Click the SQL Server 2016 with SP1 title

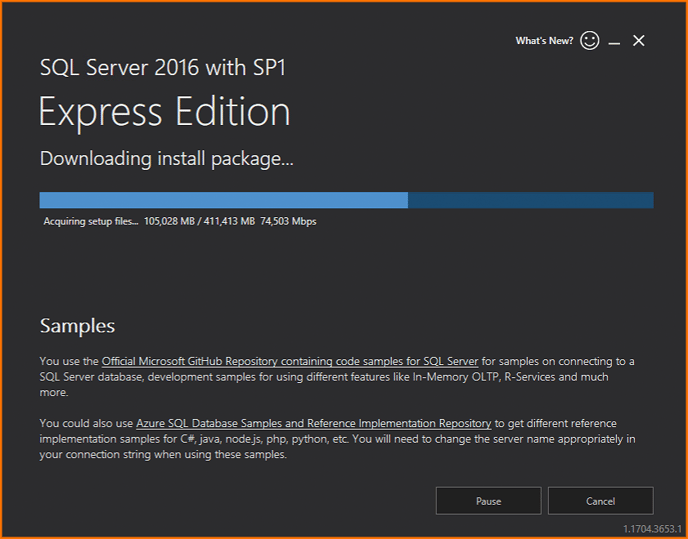pyautogui.click(x=169, y=68)
